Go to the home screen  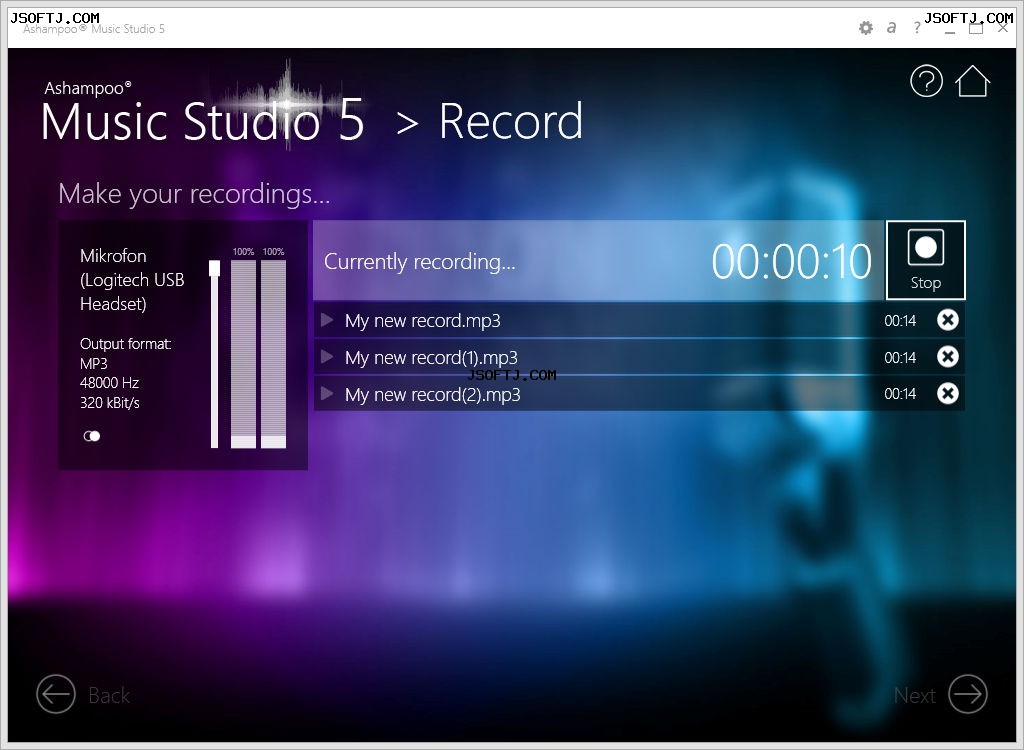(x=972, y=81)
